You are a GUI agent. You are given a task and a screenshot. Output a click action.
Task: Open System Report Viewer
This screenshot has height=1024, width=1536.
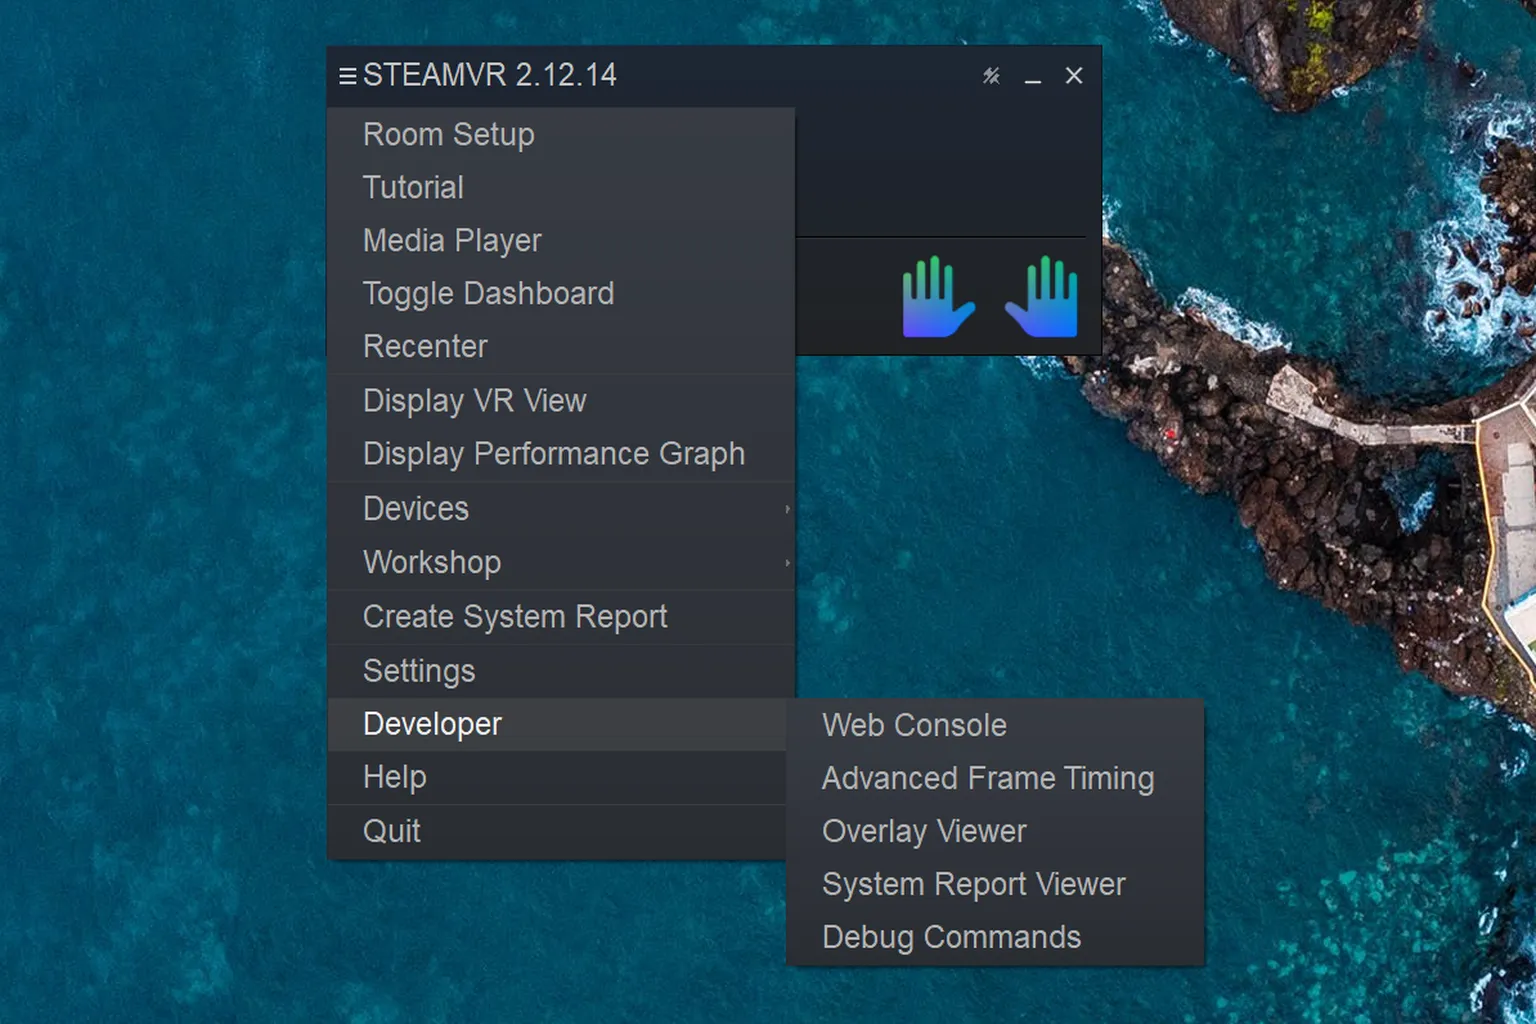coord(995,884)
